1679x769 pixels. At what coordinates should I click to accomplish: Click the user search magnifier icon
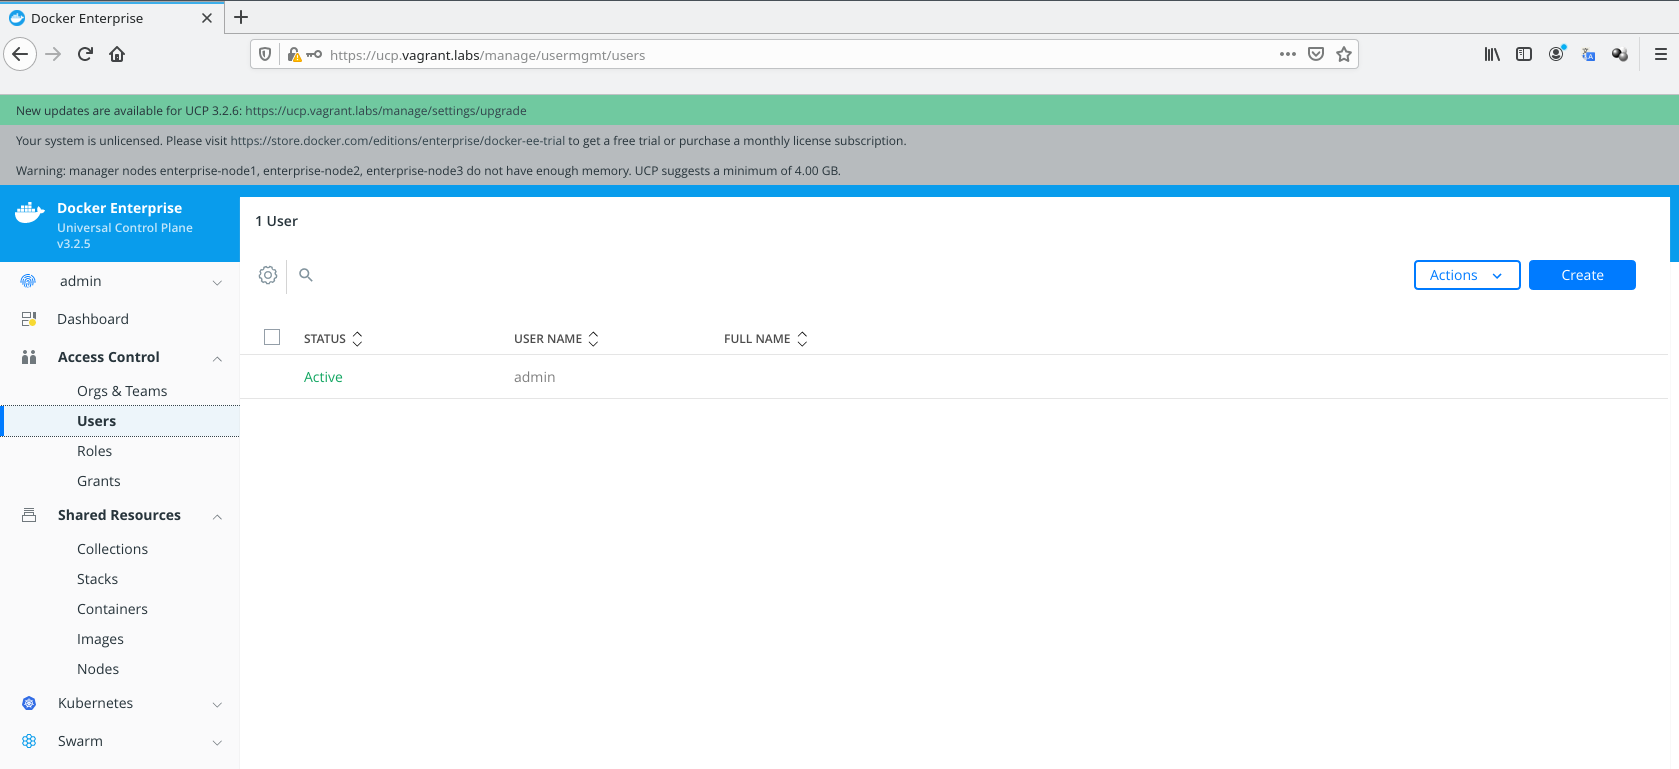pos(306,275)
